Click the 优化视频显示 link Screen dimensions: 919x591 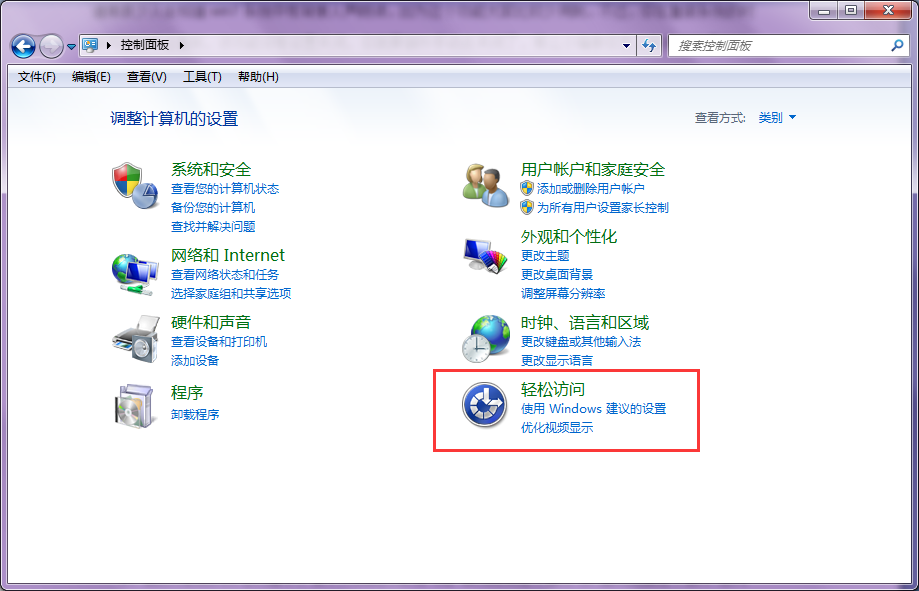557,428
